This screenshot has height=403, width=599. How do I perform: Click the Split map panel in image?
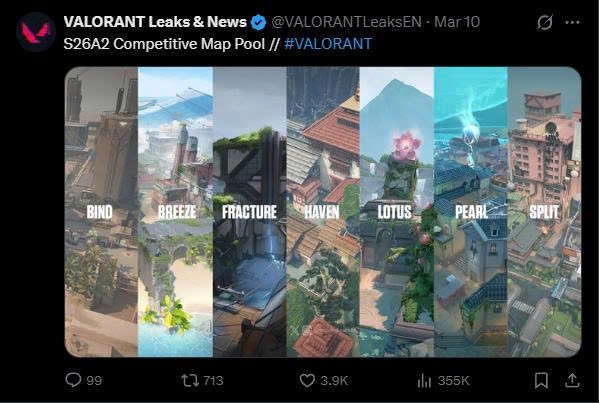[x=544, y=212]
